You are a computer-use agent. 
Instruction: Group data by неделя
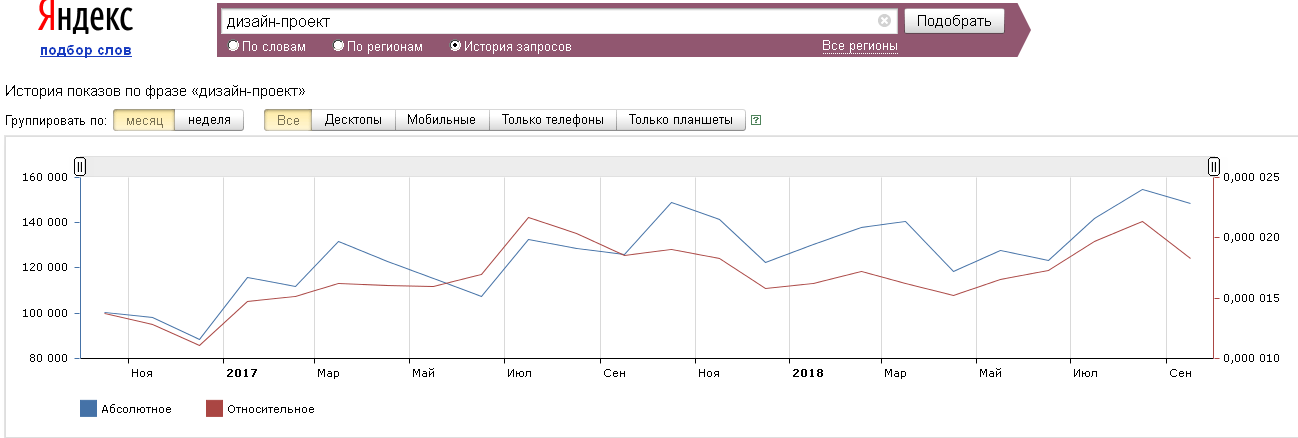click(x=209, y=120)
